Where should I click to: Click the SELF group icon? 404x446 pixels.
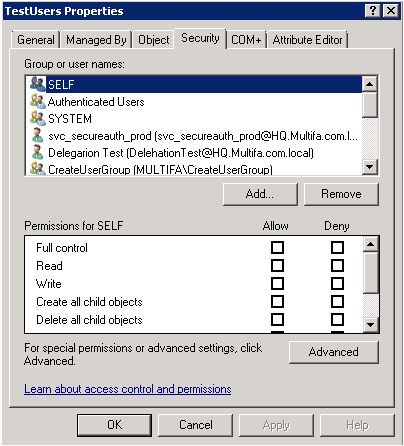(37, 84)
